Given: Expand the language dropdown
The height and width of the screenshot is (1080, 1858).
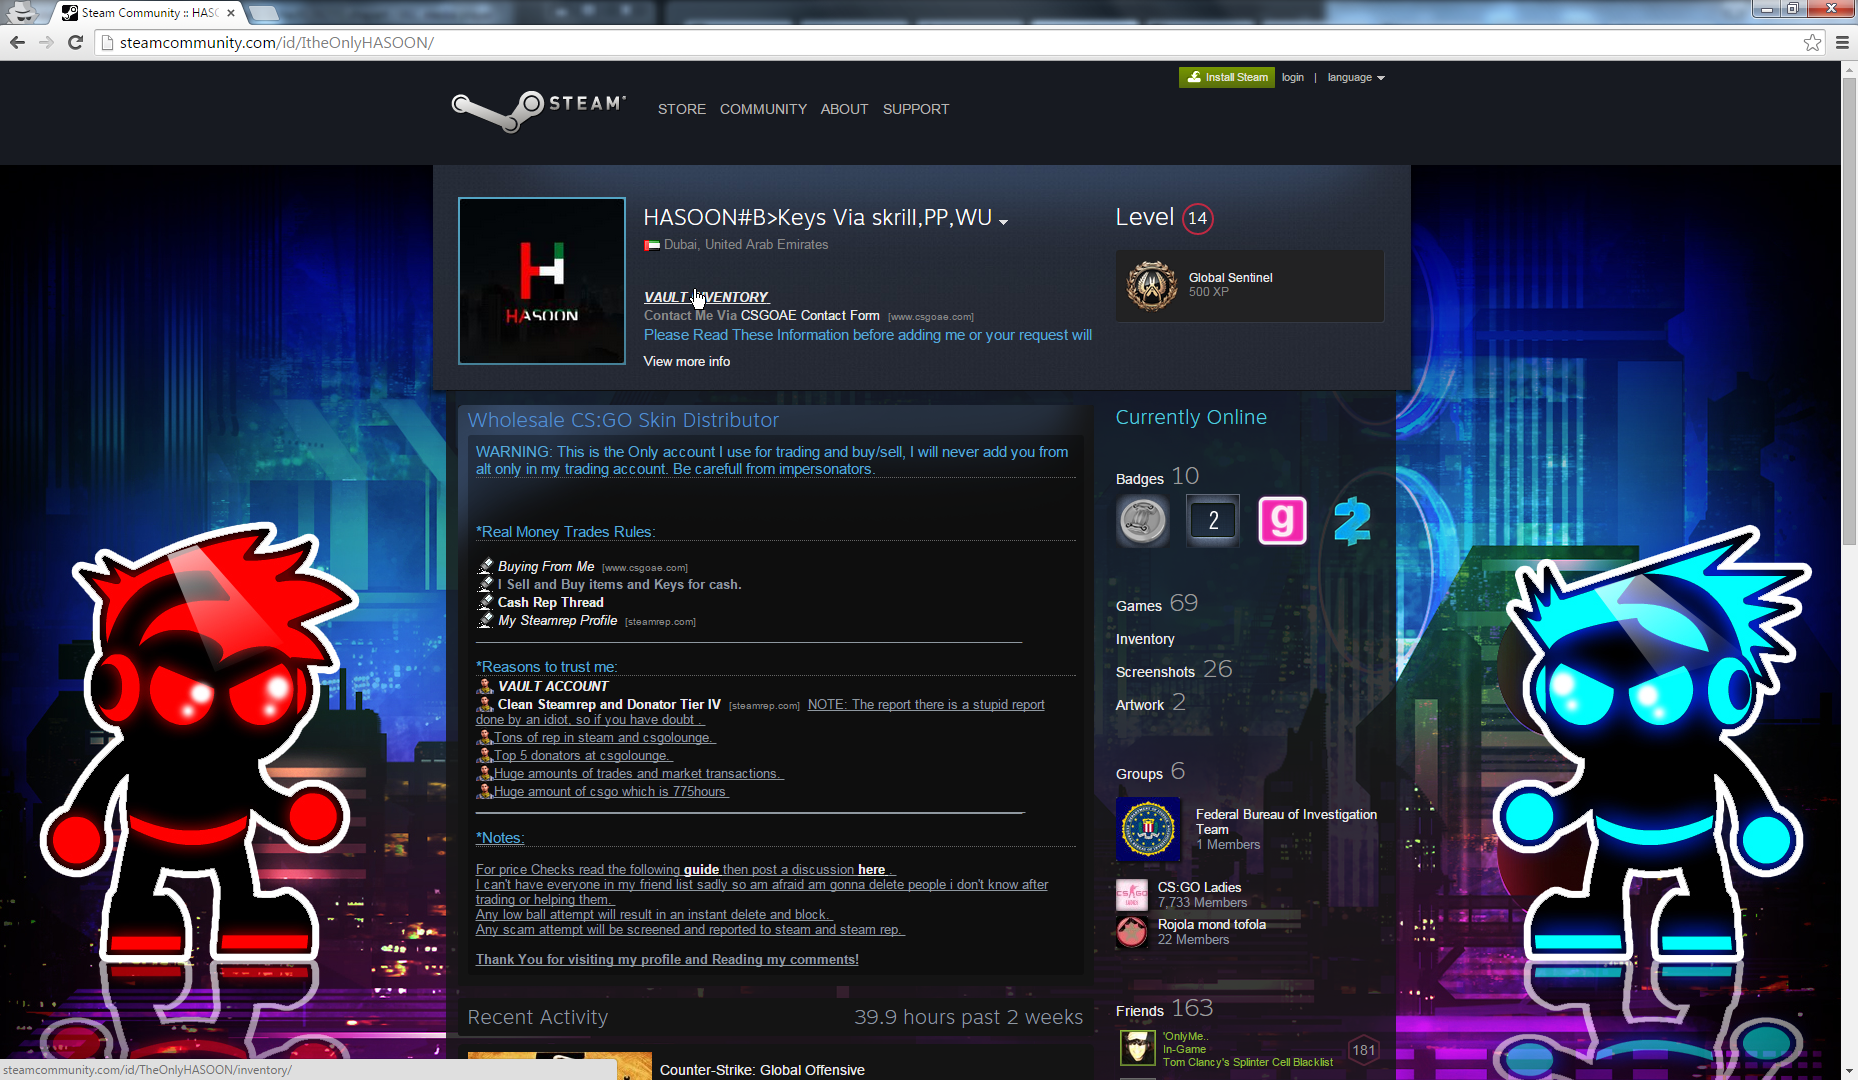Looking at the screenshot, I should (1355, 78).
